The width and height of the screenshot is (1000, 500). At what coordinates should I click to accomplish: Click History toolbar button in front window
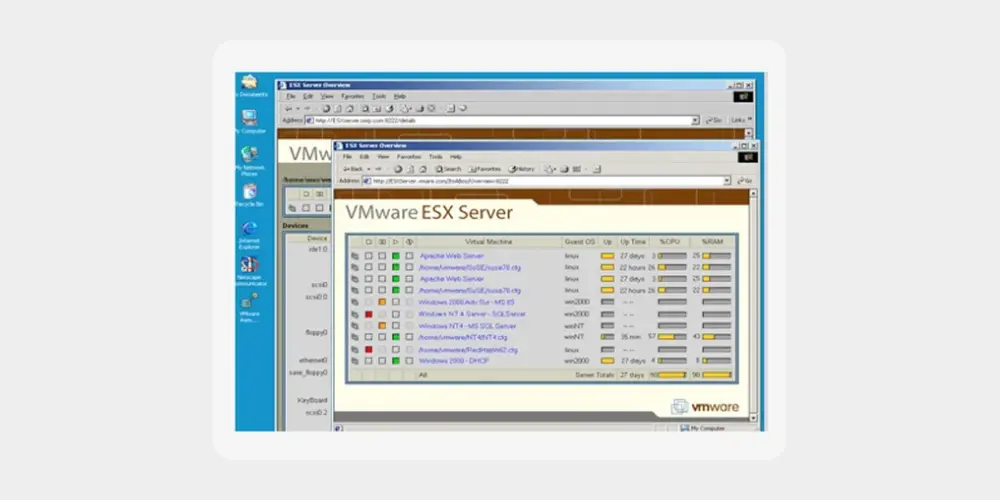pos(522,169)
